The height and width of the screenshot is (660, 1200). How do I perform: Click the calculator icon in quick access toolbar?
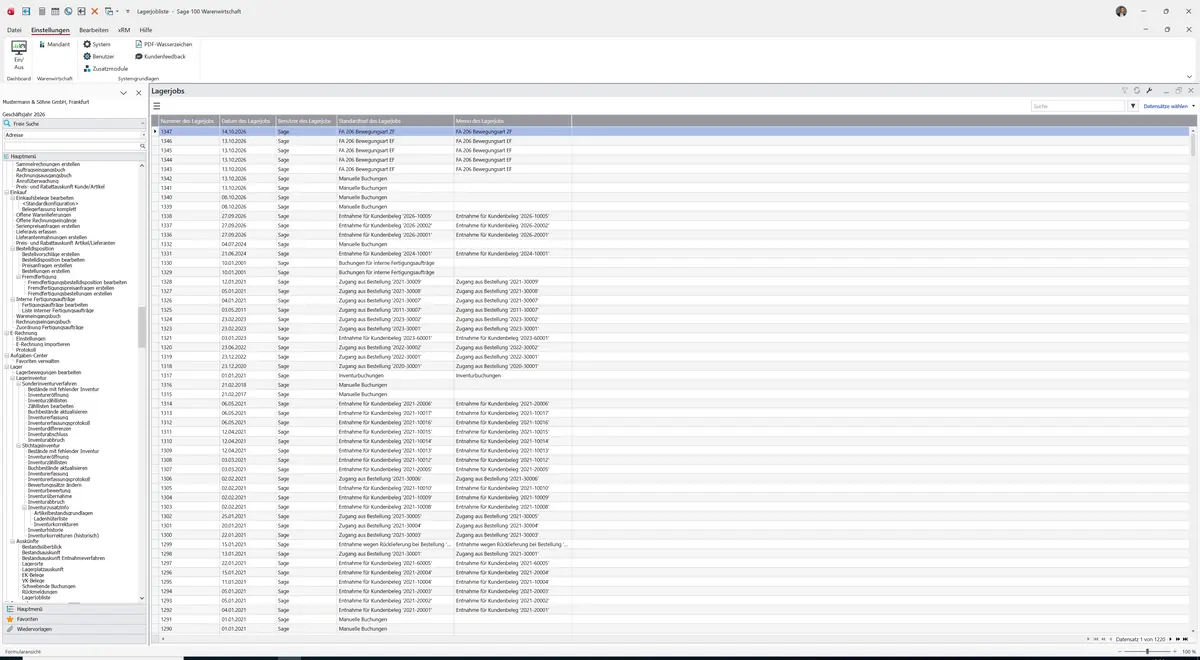pyautogui.click(x=41, y=11)
